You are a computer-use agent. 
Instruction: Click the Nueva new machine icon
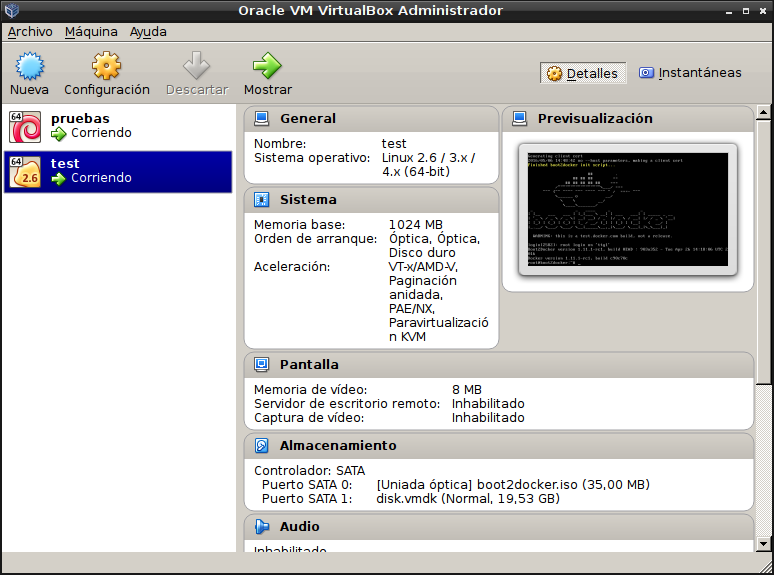(30, 67)
